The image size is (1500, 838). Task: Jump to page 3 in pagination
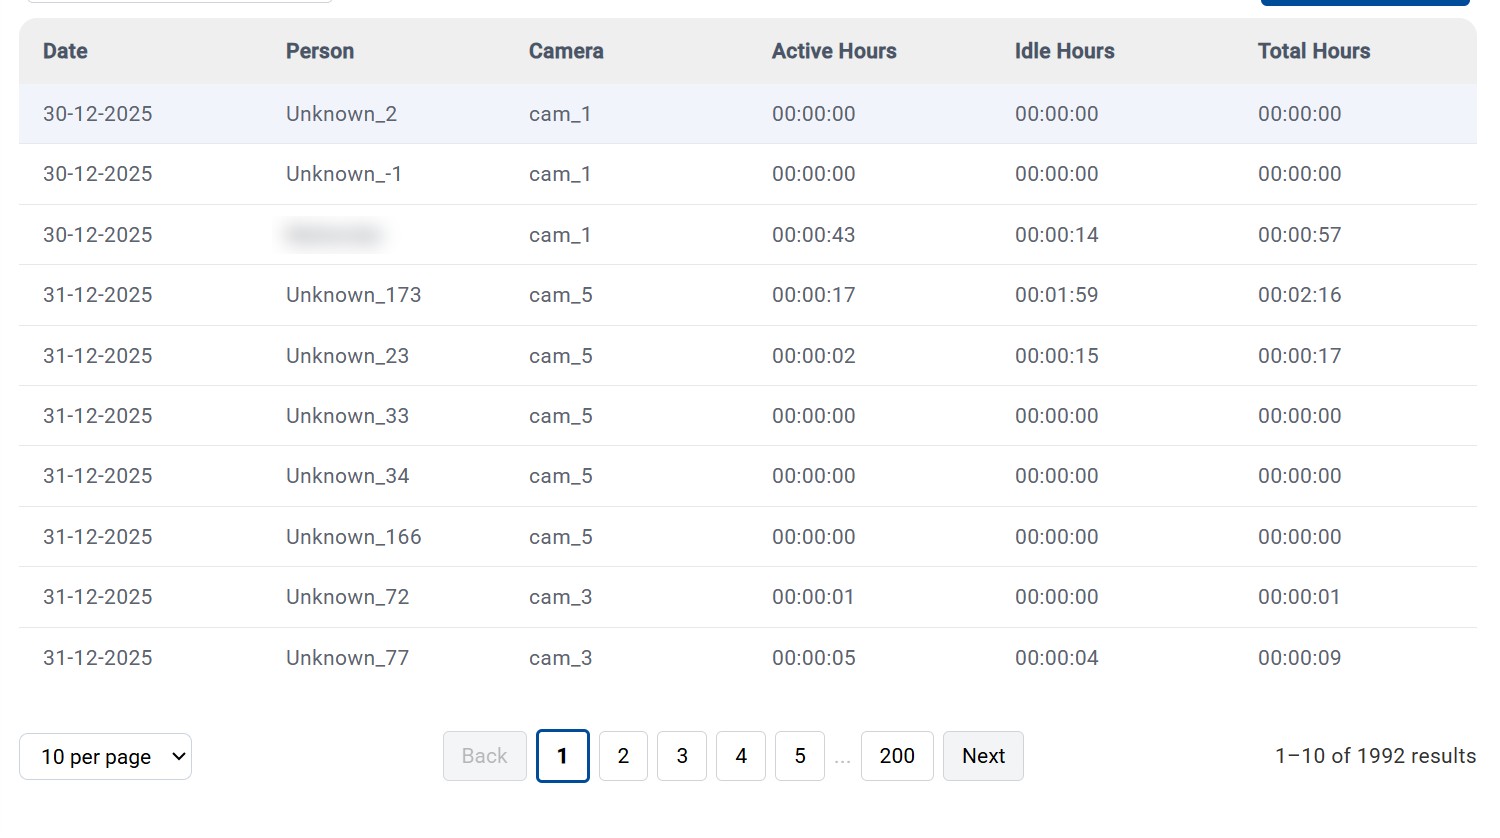pyautogui.click(x=682, y=756)
